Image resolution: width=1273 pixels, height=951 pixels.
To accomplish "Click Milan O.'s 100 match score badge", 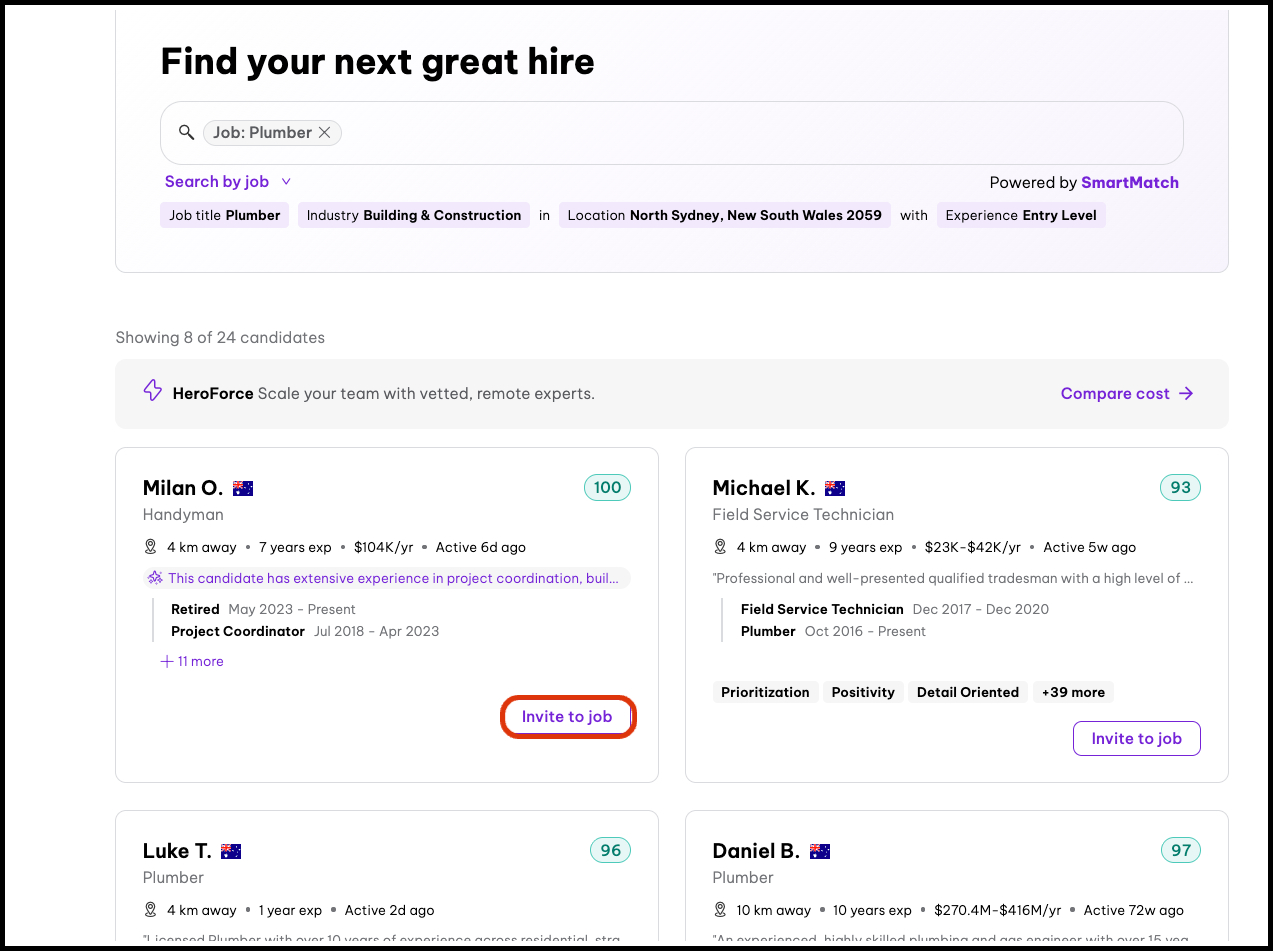I will [x=607, y=488].
